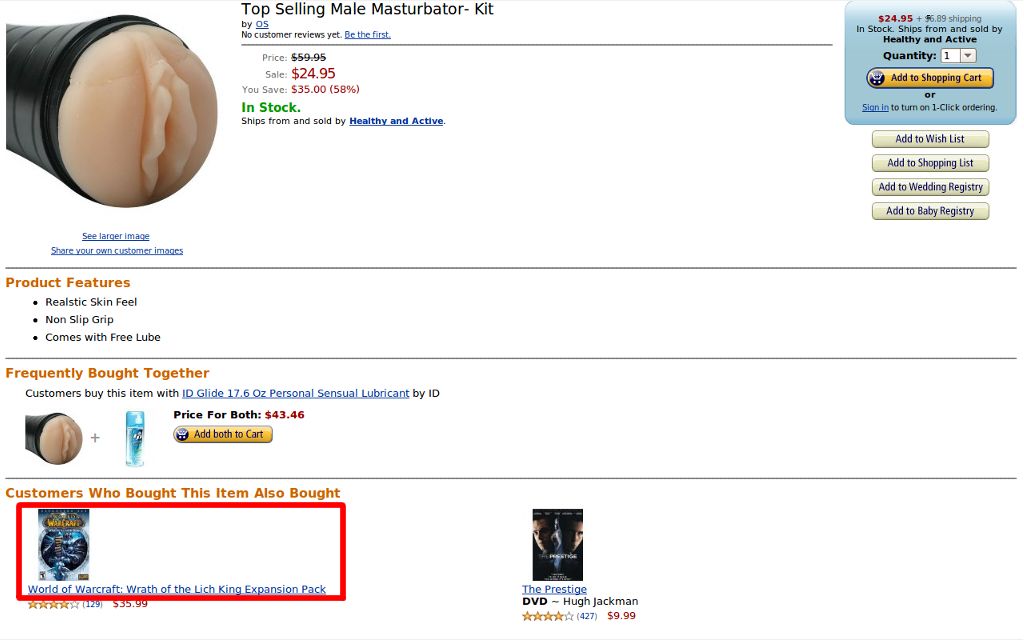This screenshot has height=640, width=1024.
Task: Open The Prestige title link
Action: coord(554,589)
